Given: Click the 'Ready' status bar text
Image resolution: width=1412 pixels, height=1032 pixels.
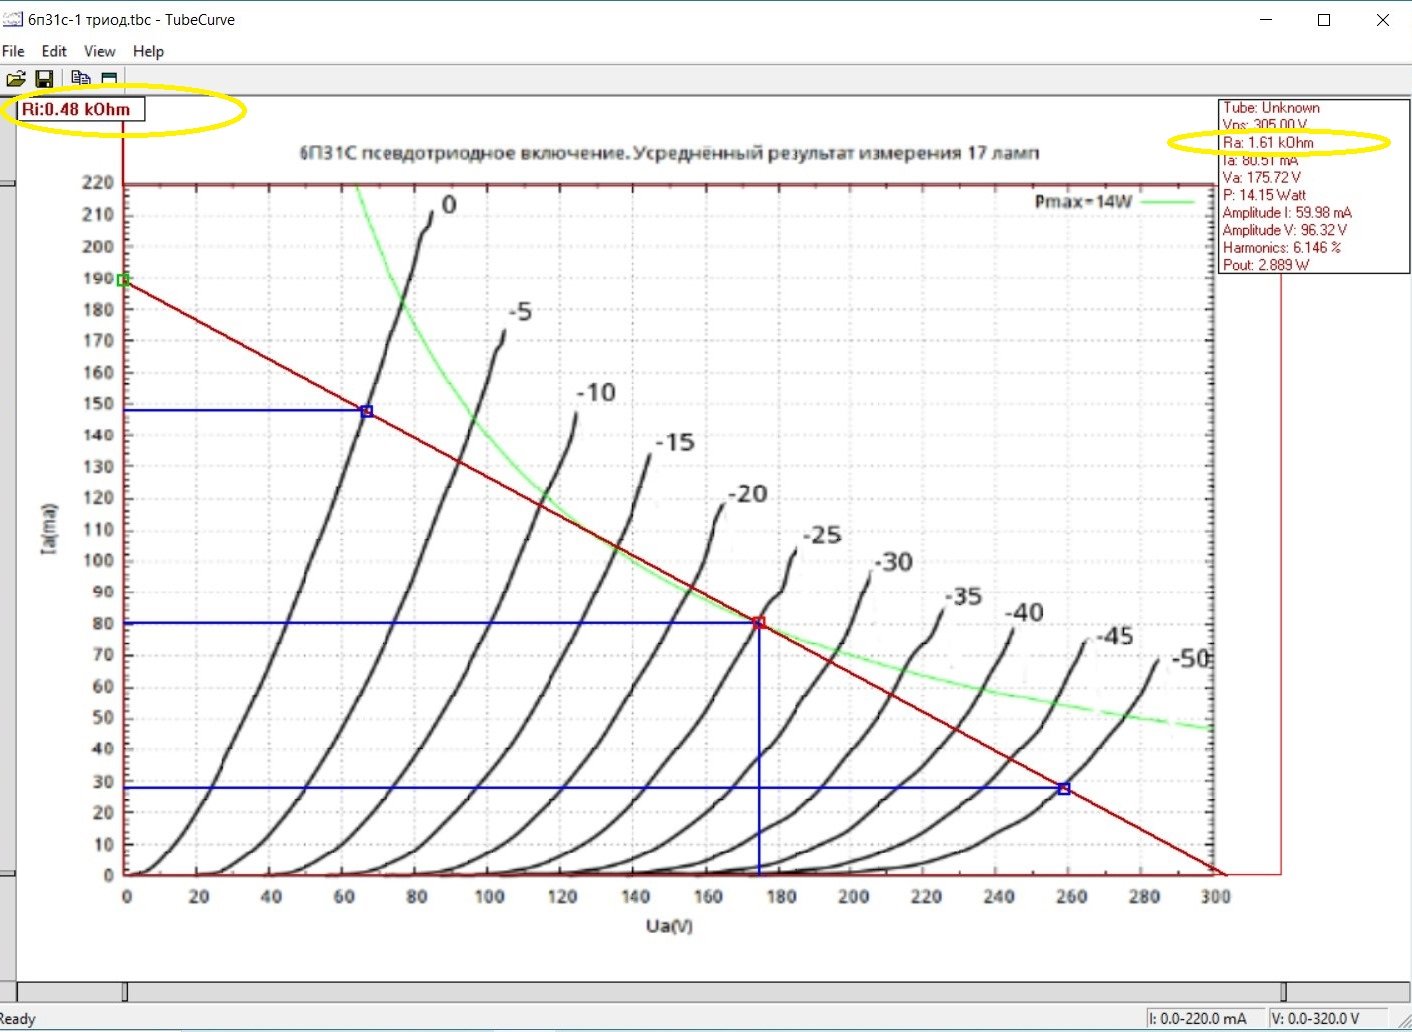Looking at the screenshot, I should [17, 1019].
